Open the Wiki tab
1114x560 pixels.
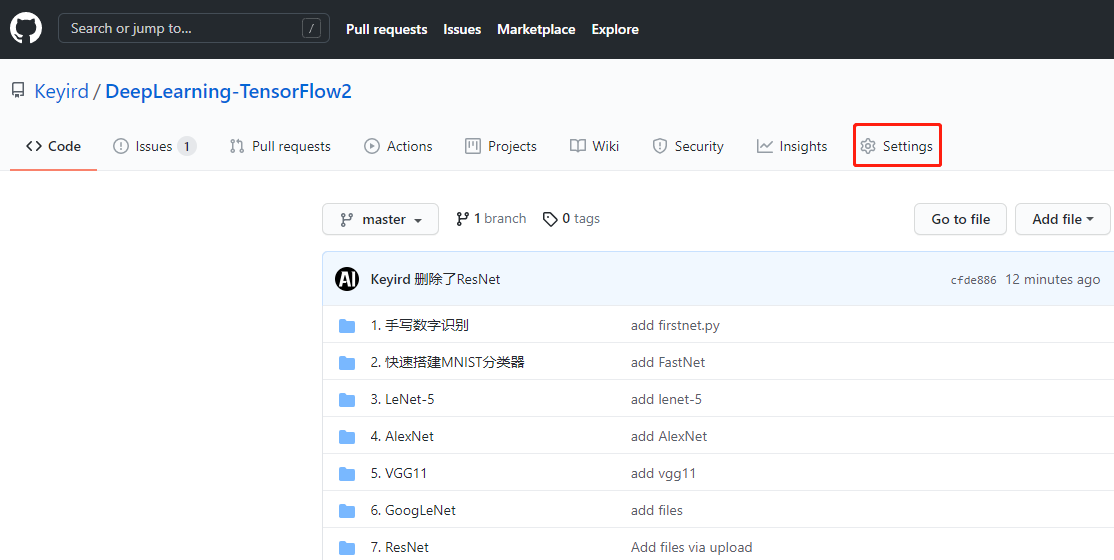point(595,146)
